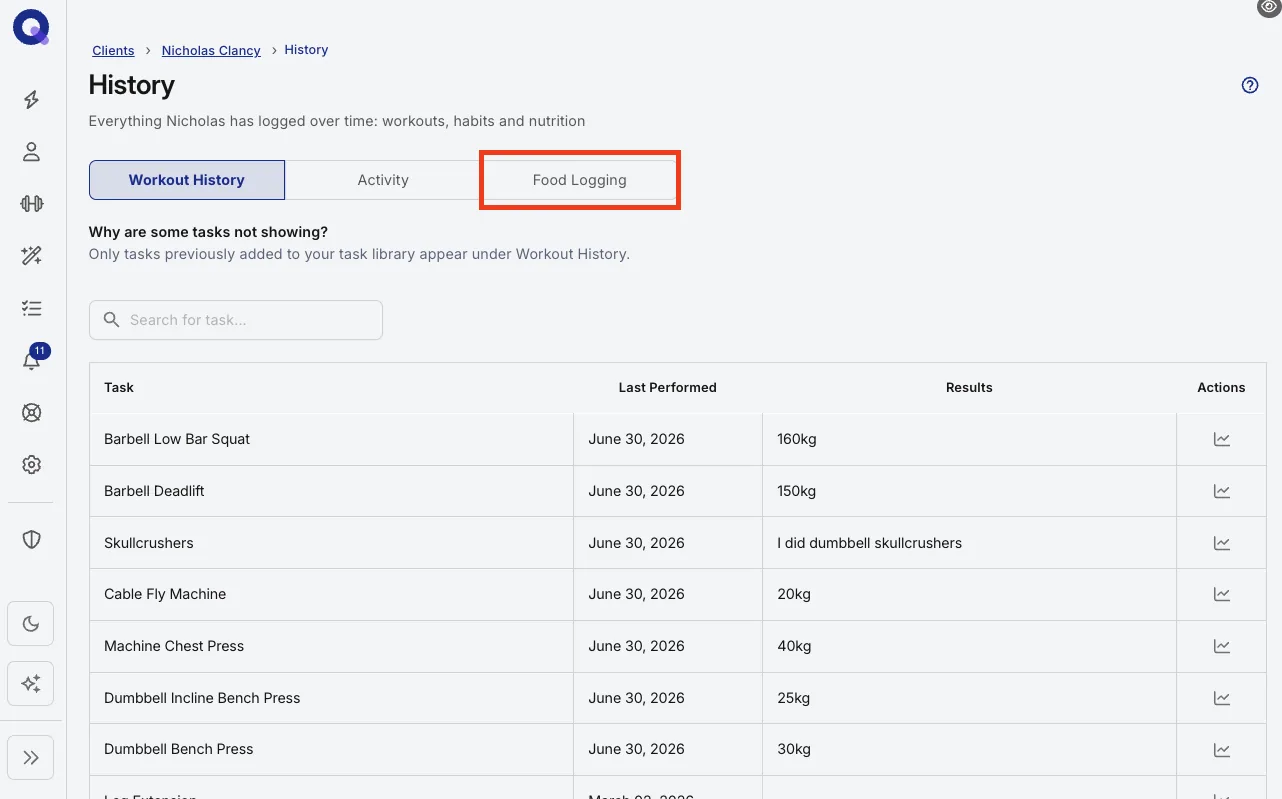Click the eye icon in top corner
Screen dimensions: 1282x799
pyautogui.click(x=1269, y=7)
